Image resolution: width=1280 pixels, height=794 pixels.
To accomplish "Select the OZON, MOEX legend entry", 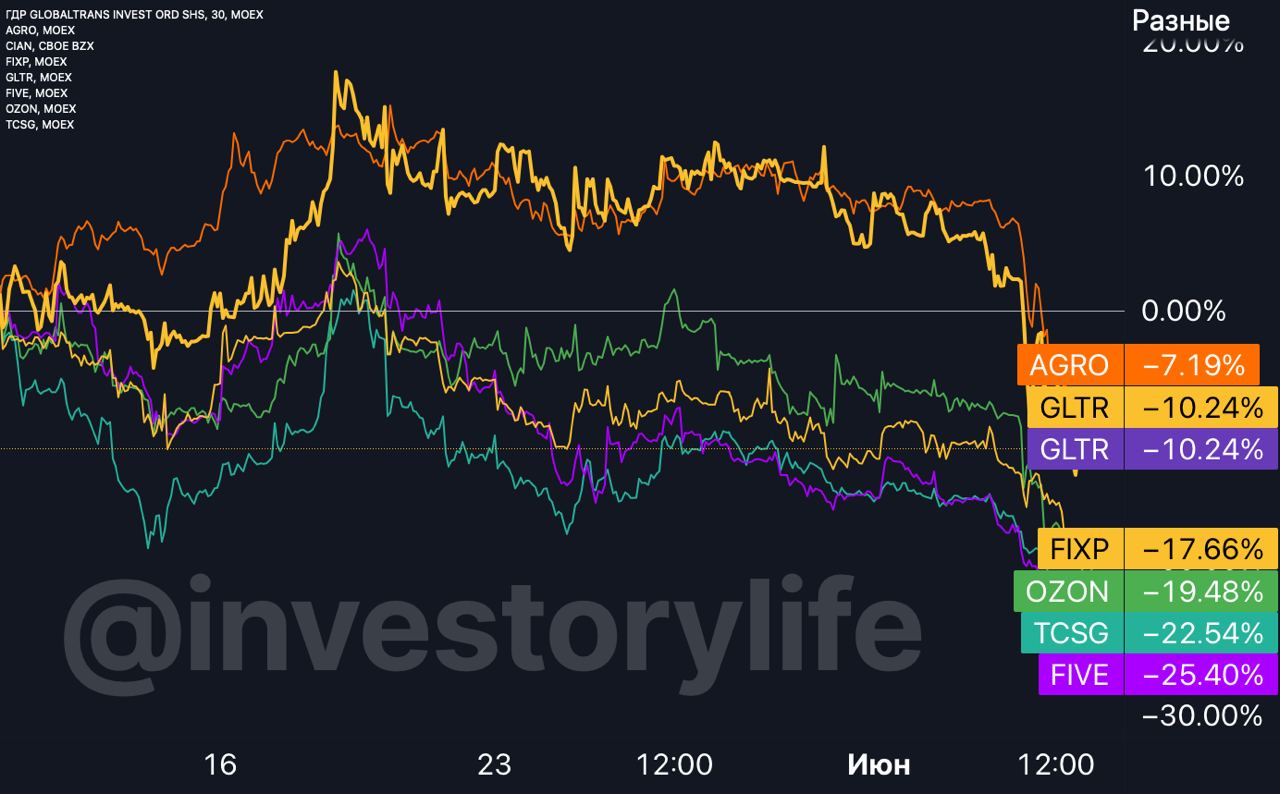I will point(40,108).
